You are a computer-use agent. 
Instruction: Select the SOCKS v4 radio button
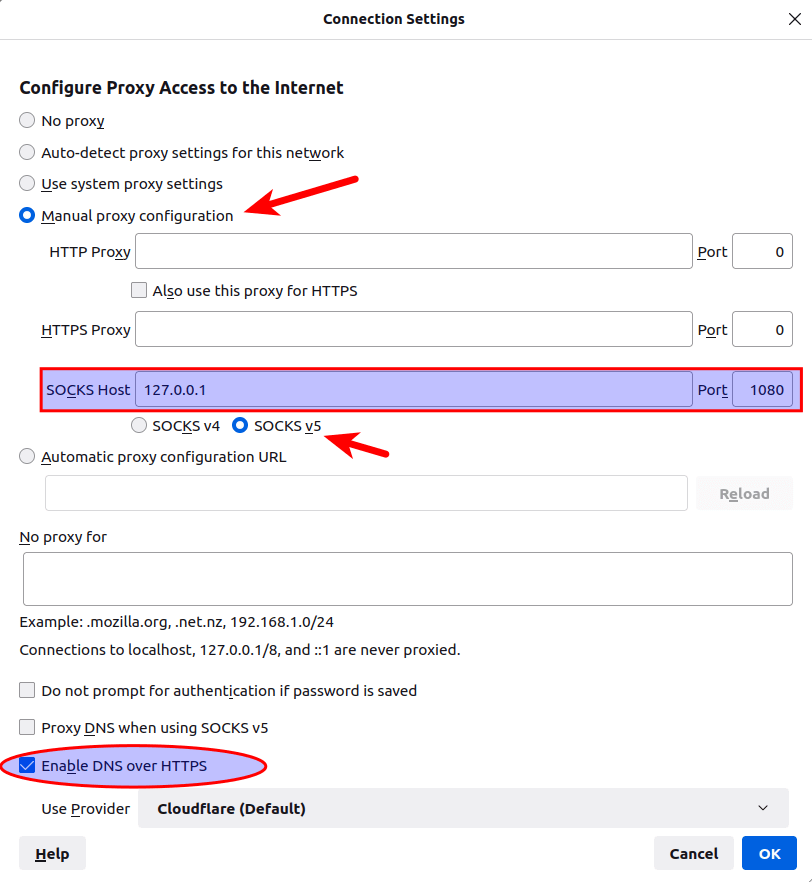[x=140, y=426]
